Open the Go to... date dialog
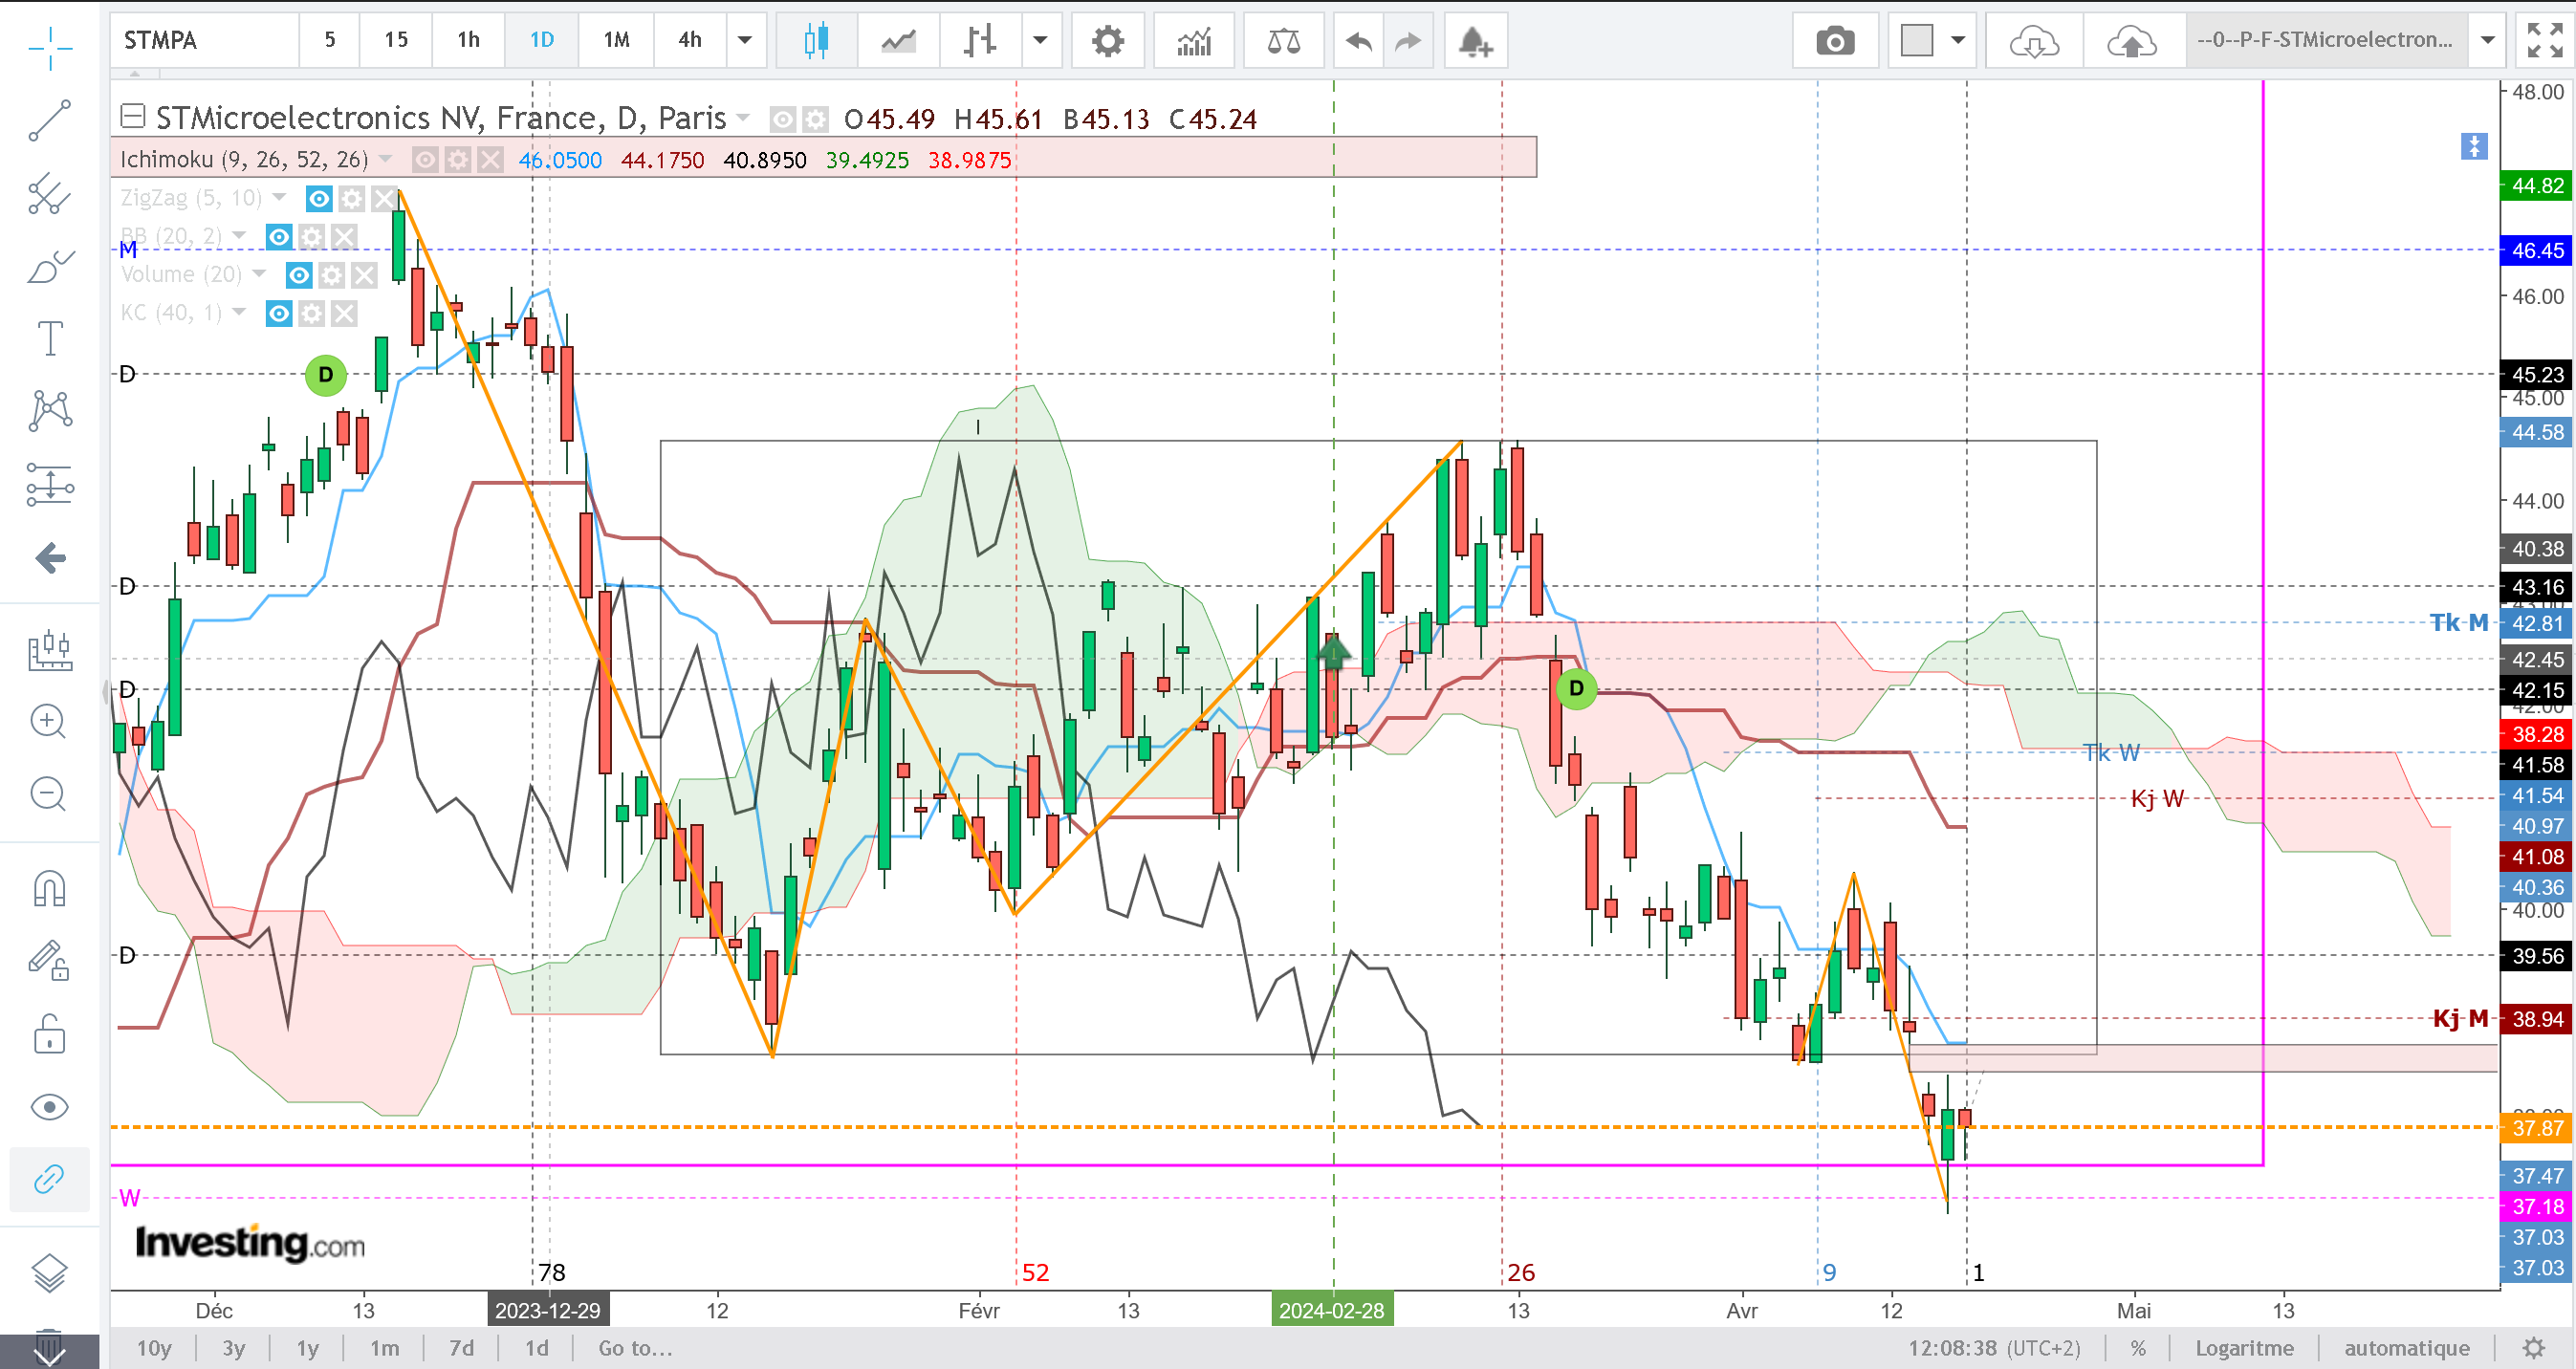Viewport: 2576px width, 1369px height. (636, 1348)
